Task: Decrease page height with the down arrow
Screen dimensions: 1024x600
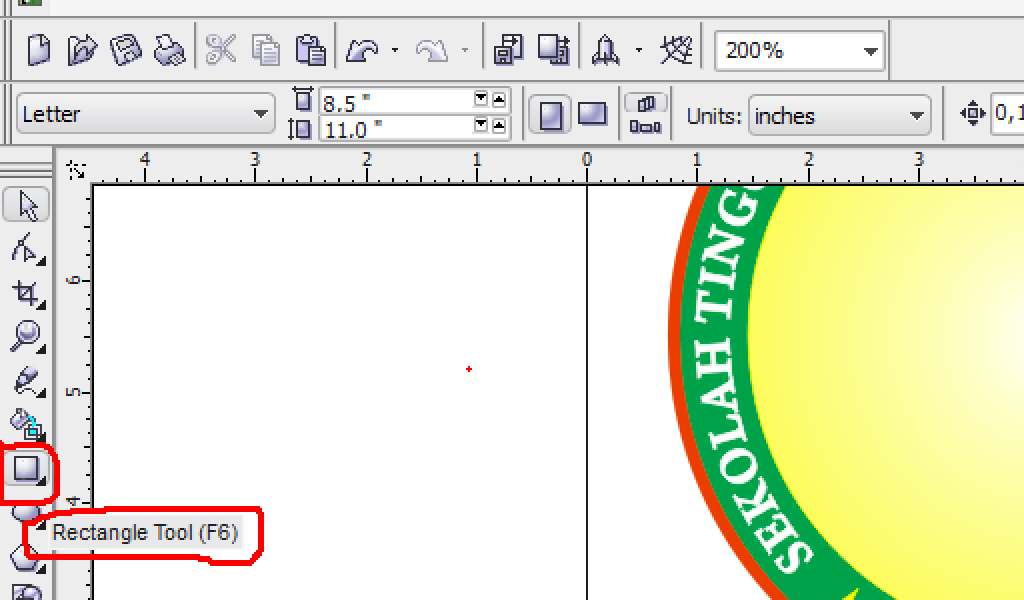Action: (481, 125)
